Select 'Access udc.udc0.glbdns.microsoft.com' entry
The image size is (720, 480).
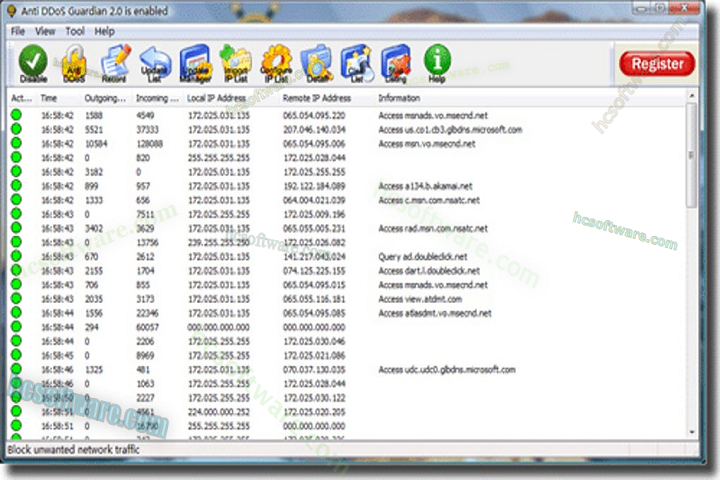[x=447, y=369]
